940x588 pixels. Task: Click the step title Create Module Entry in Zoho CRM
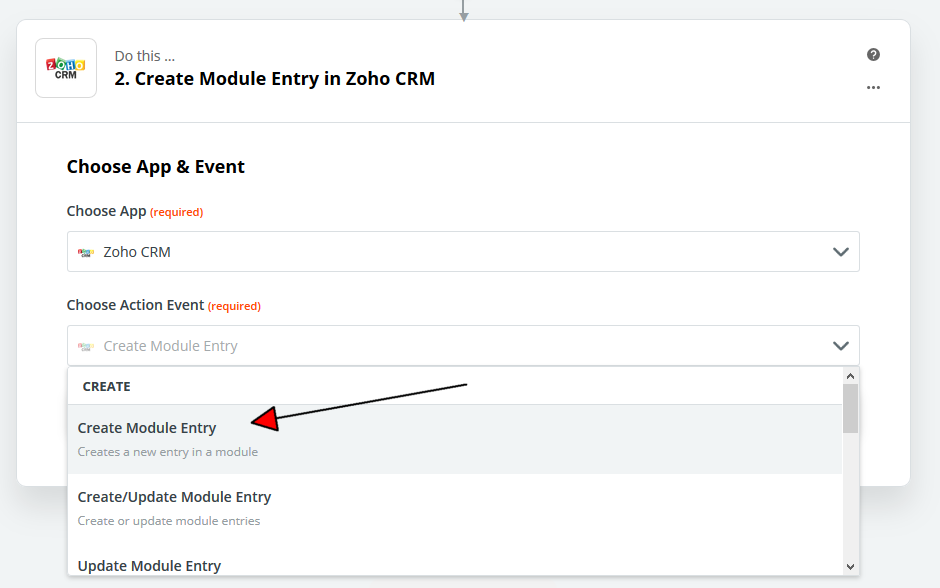tap(275, 79)
